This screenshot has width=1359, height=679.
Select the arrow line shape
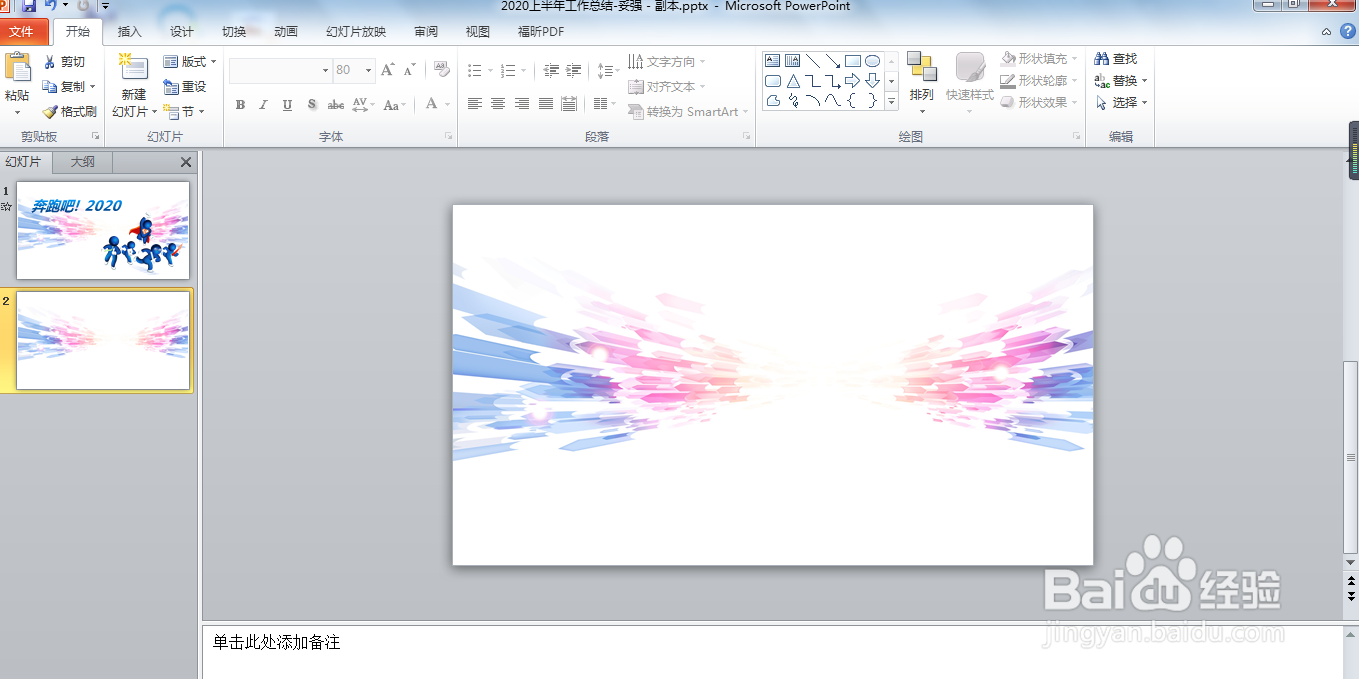click(x=833, y=61)
